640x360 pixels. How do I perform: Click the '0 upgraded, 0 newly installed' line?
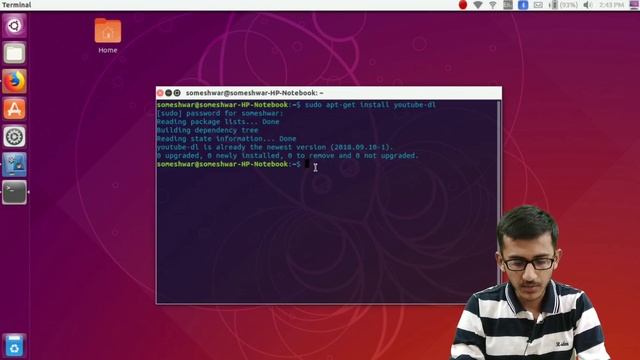[x=287, y=156]
